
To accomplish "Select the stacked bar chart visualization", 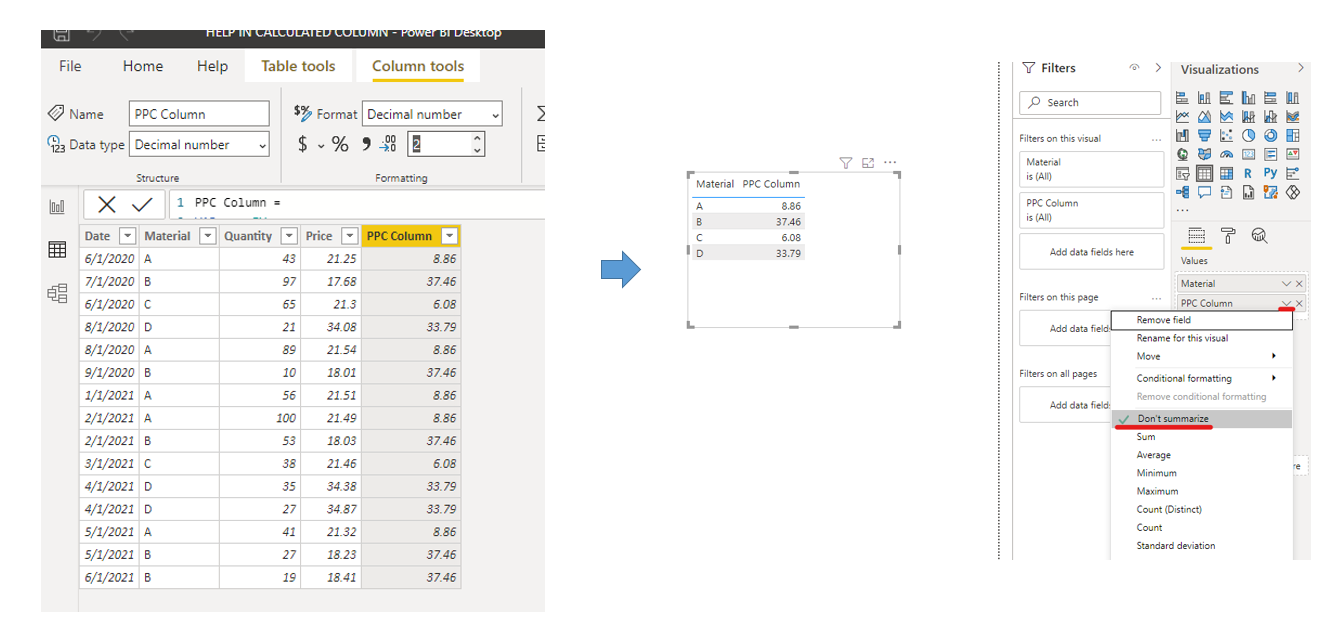I will [x=1182, y=97].
